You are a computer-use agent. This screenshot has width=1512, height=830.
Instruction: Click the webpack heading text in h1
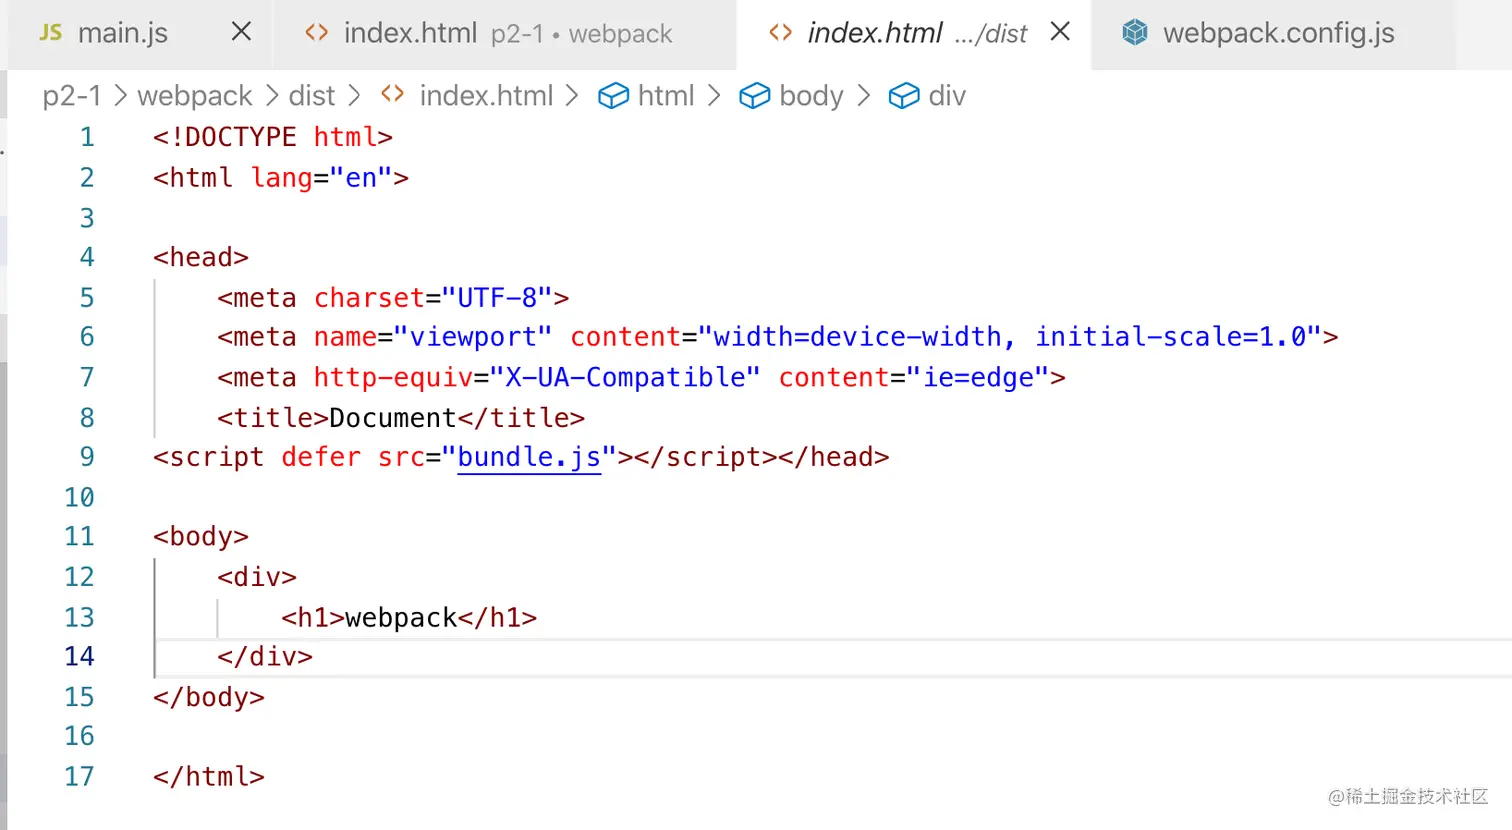tap(401, 618)
